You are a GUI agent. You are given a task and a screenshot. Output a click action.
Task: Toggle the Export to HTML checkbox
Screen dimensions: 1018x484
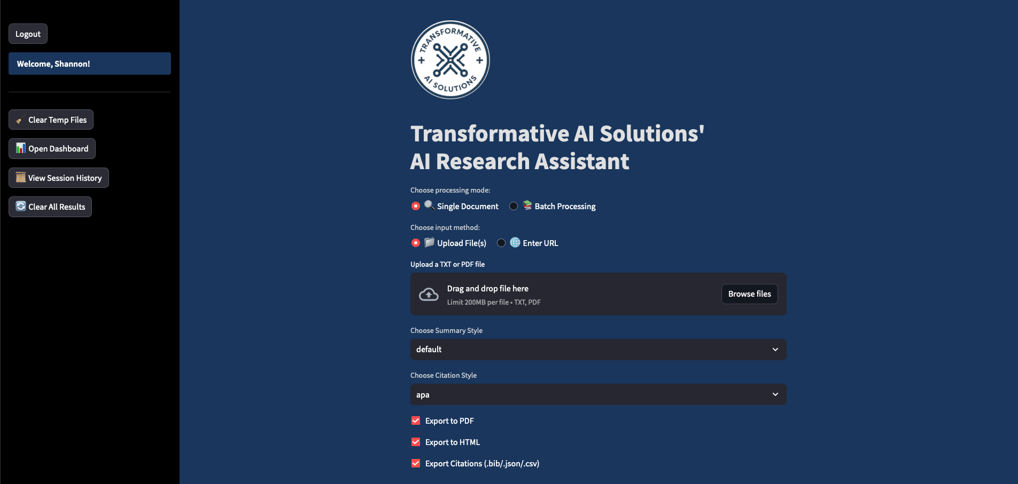point(416,442)
